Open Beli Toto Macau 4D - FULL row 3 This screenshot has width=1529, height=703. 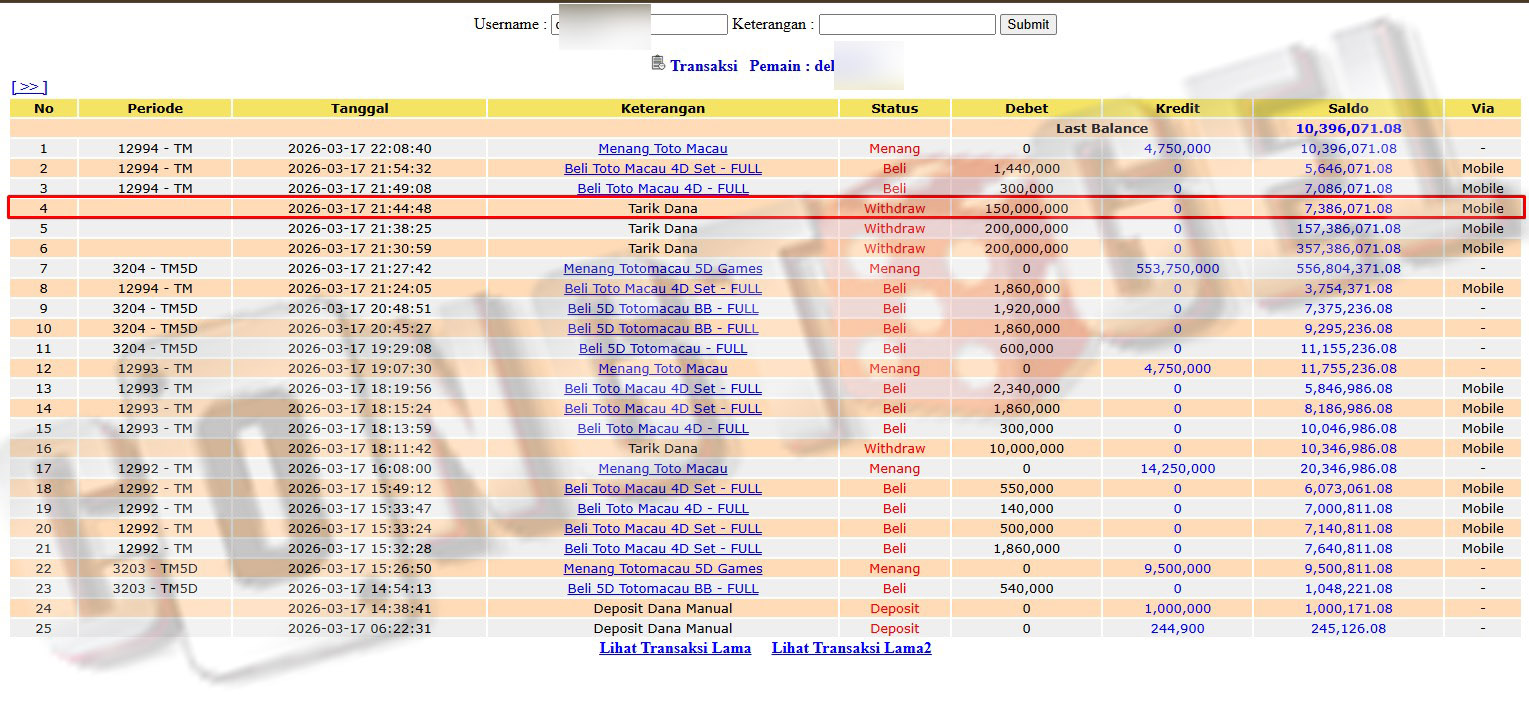click(x=663, y=188)
